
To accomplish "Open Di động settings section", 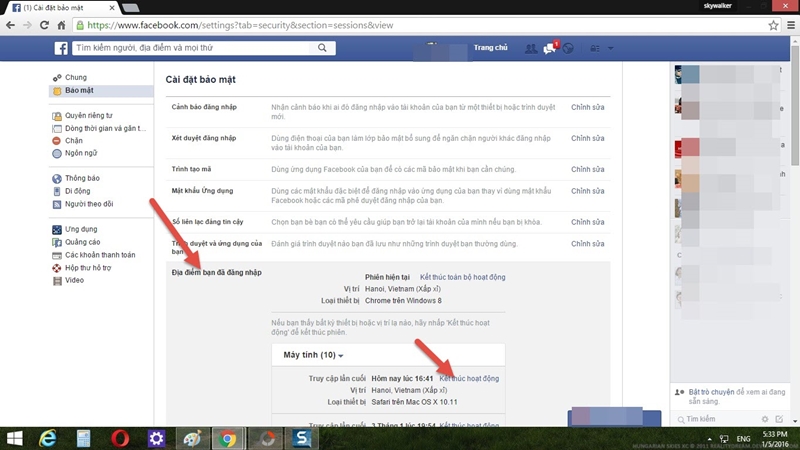I will [77, 191].
